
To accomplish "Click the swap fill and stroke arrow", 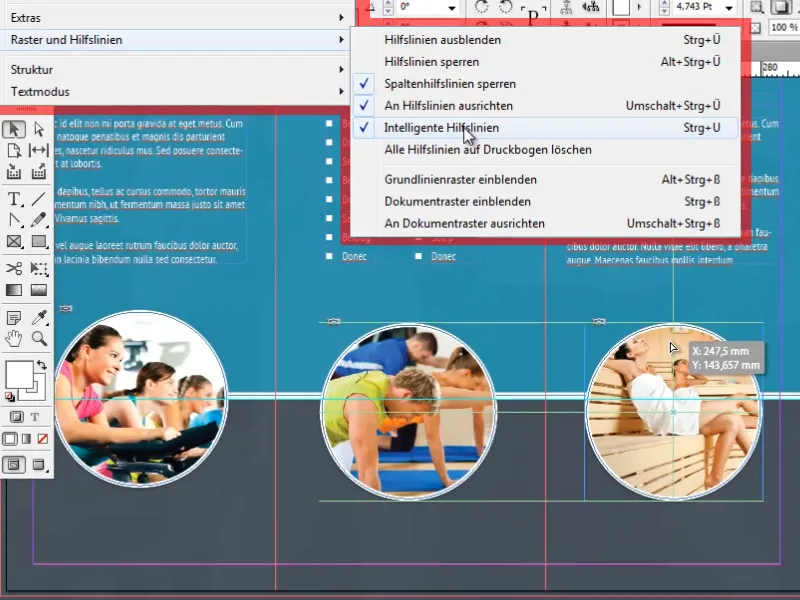I will tap(42, 365).
